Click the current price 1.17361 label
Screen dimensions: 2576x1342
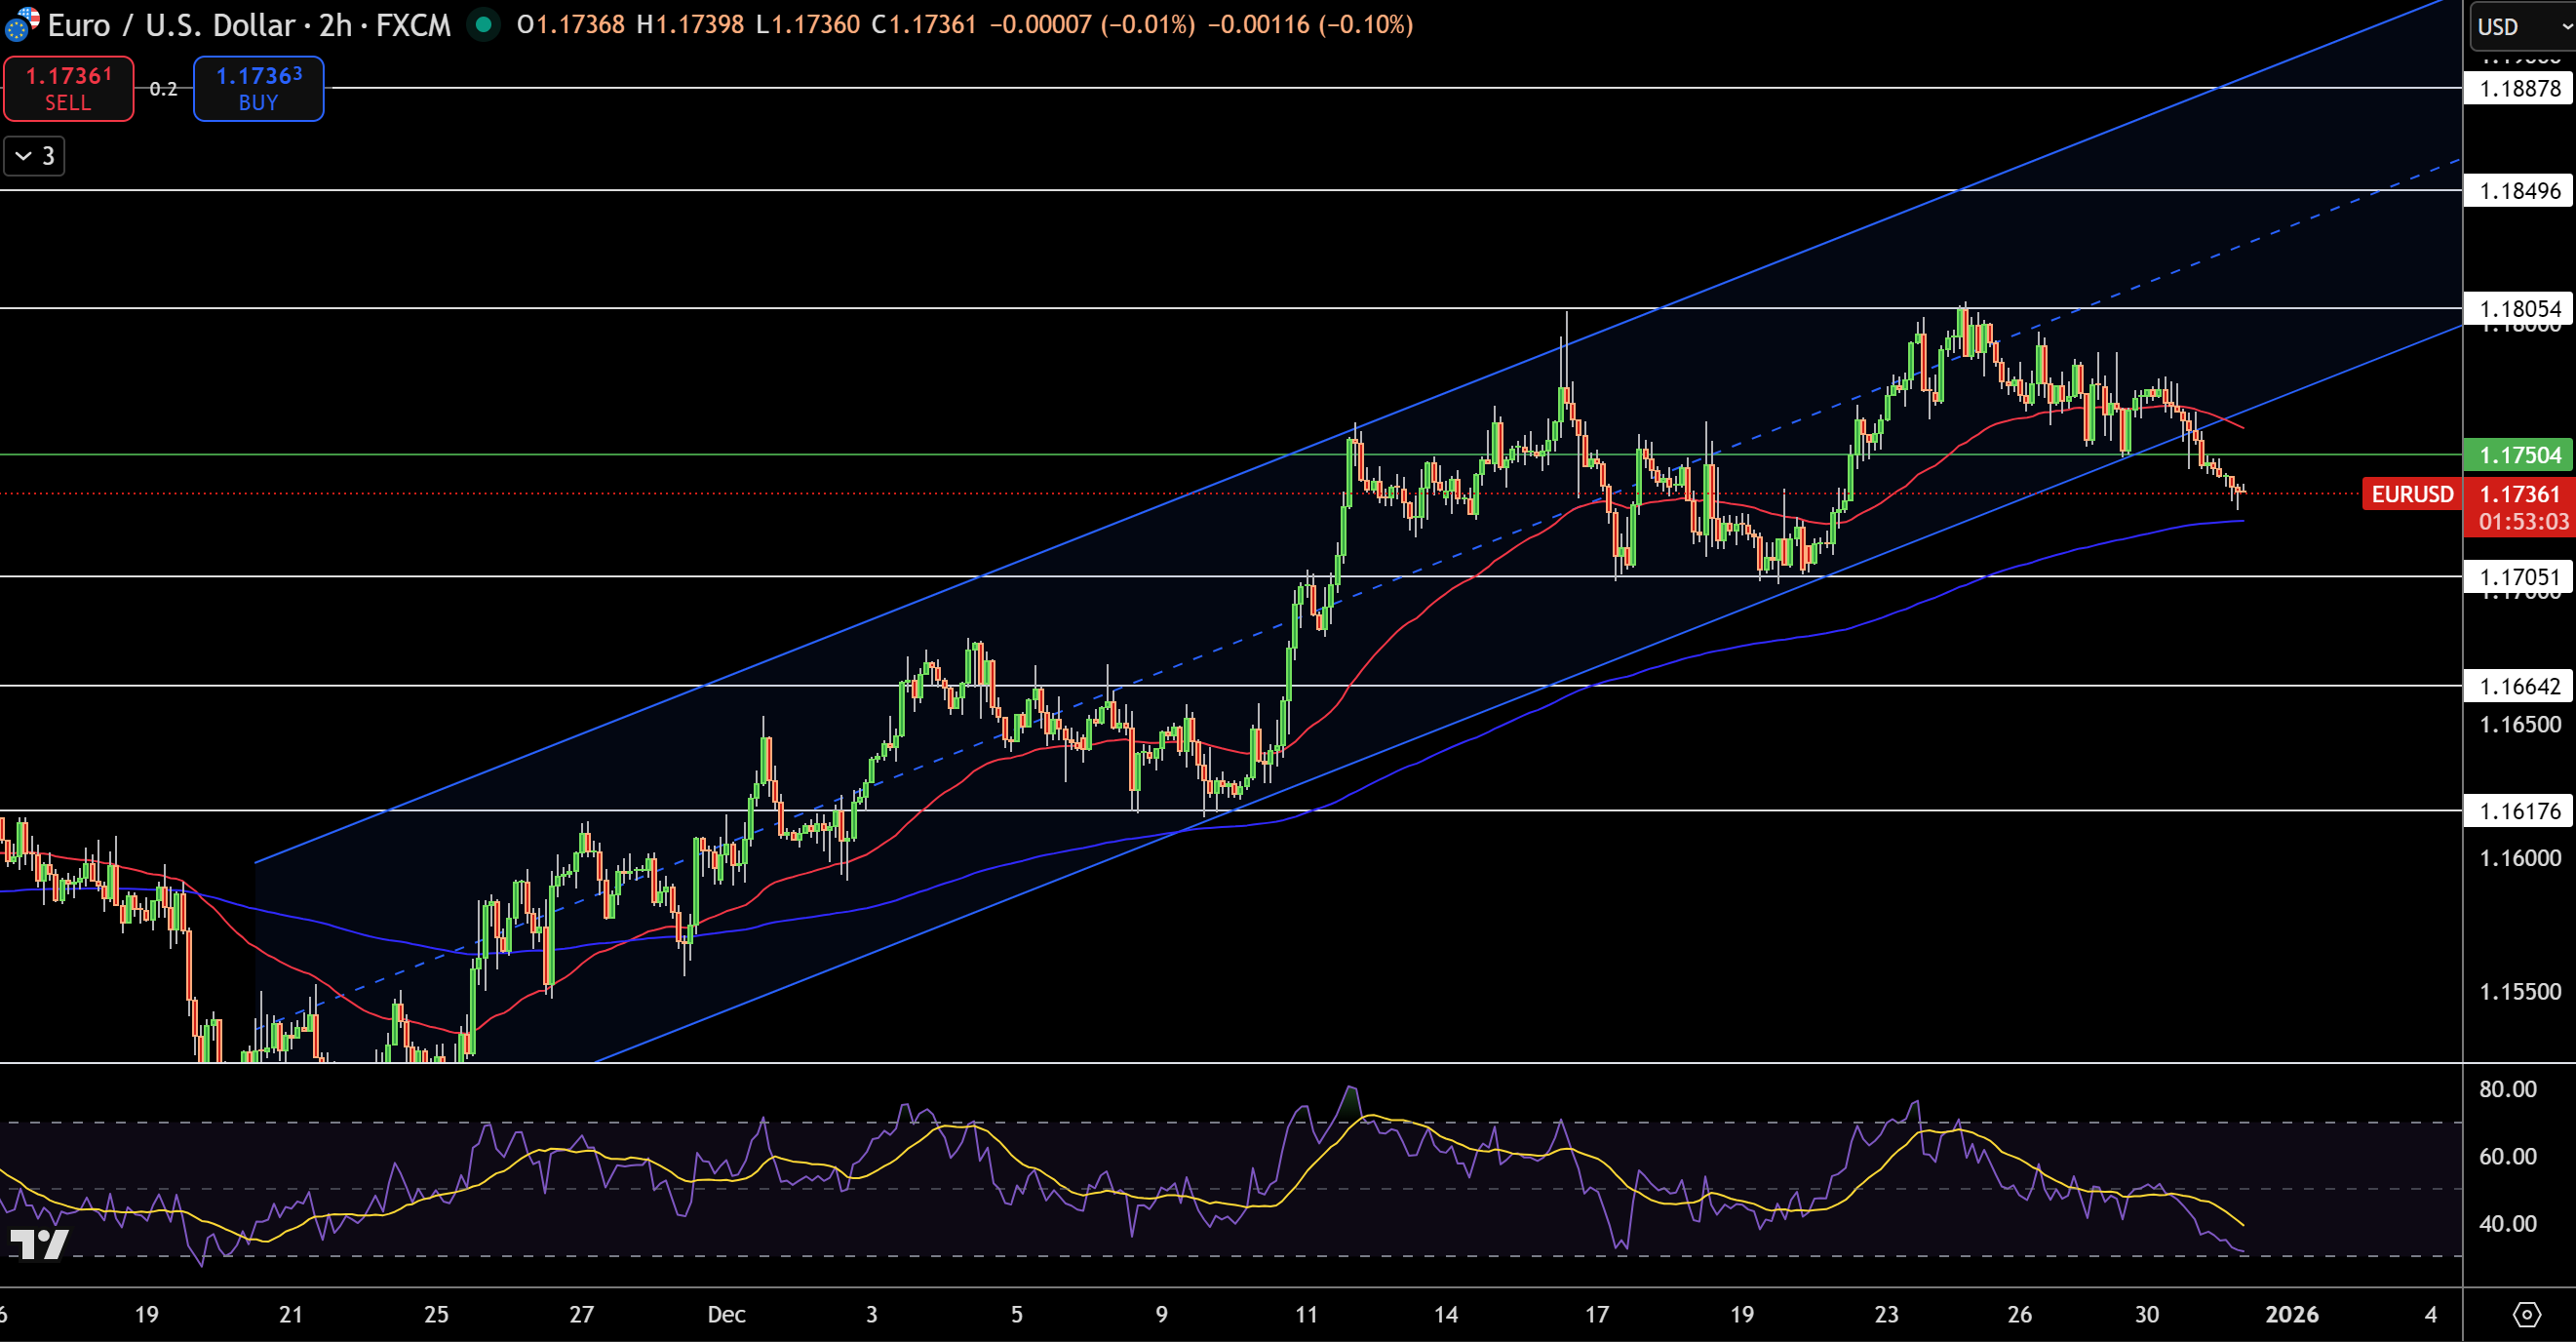(x=2519, y=494)
